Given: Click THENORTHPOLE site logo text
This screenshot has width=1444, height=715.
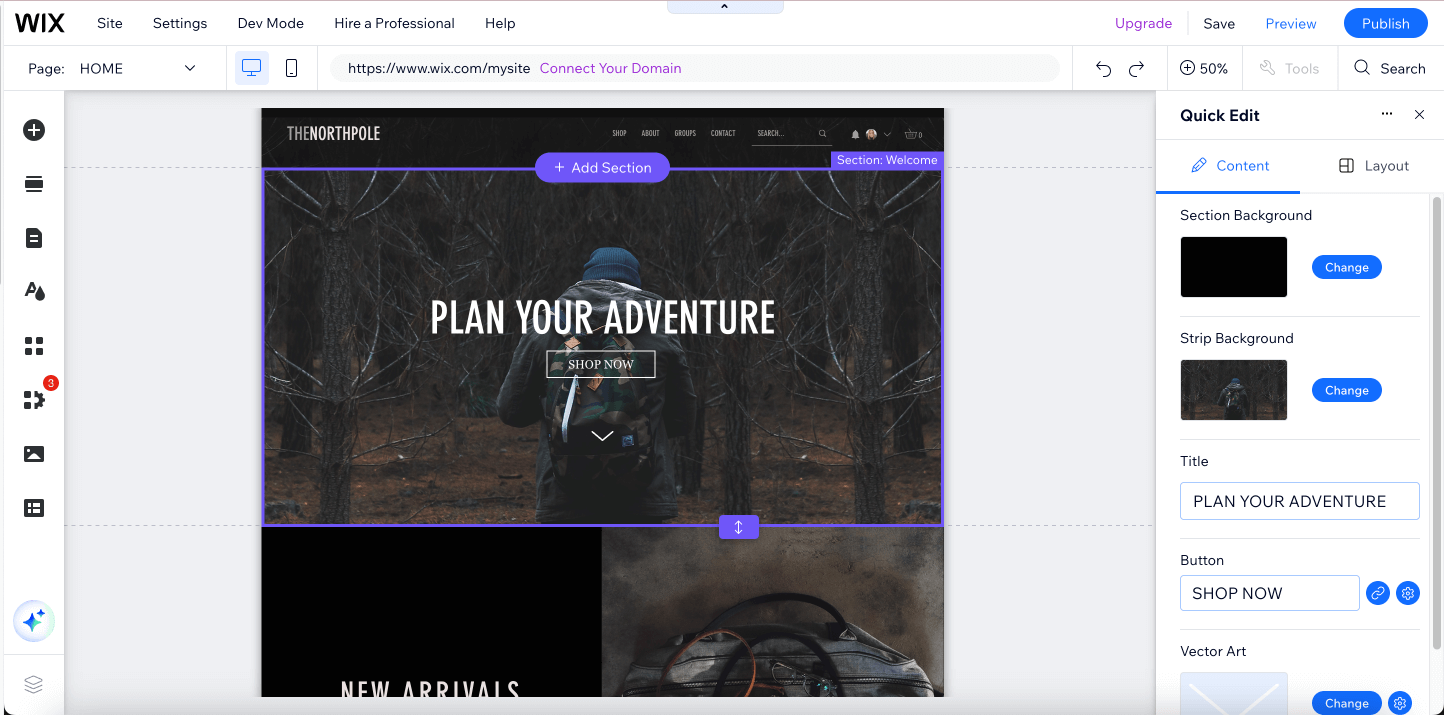Looking at the screenshot, I should point(333,133).
